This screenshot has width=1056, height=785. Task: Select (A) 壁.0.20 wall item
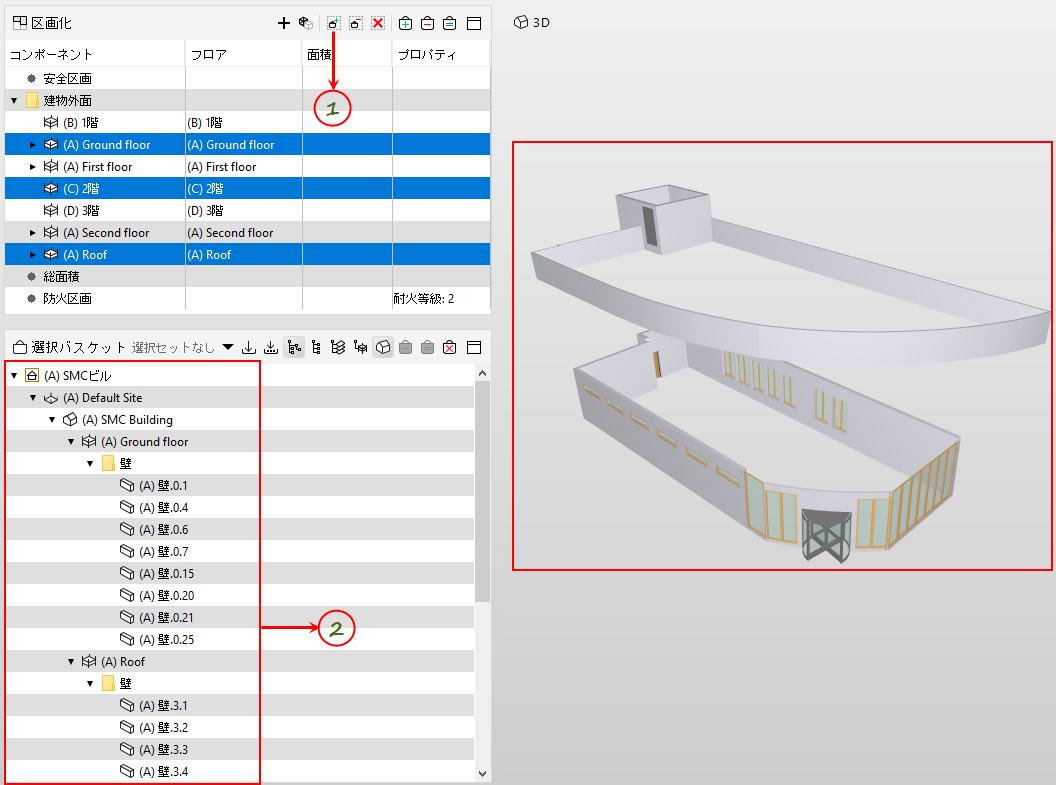coord(166,596)
